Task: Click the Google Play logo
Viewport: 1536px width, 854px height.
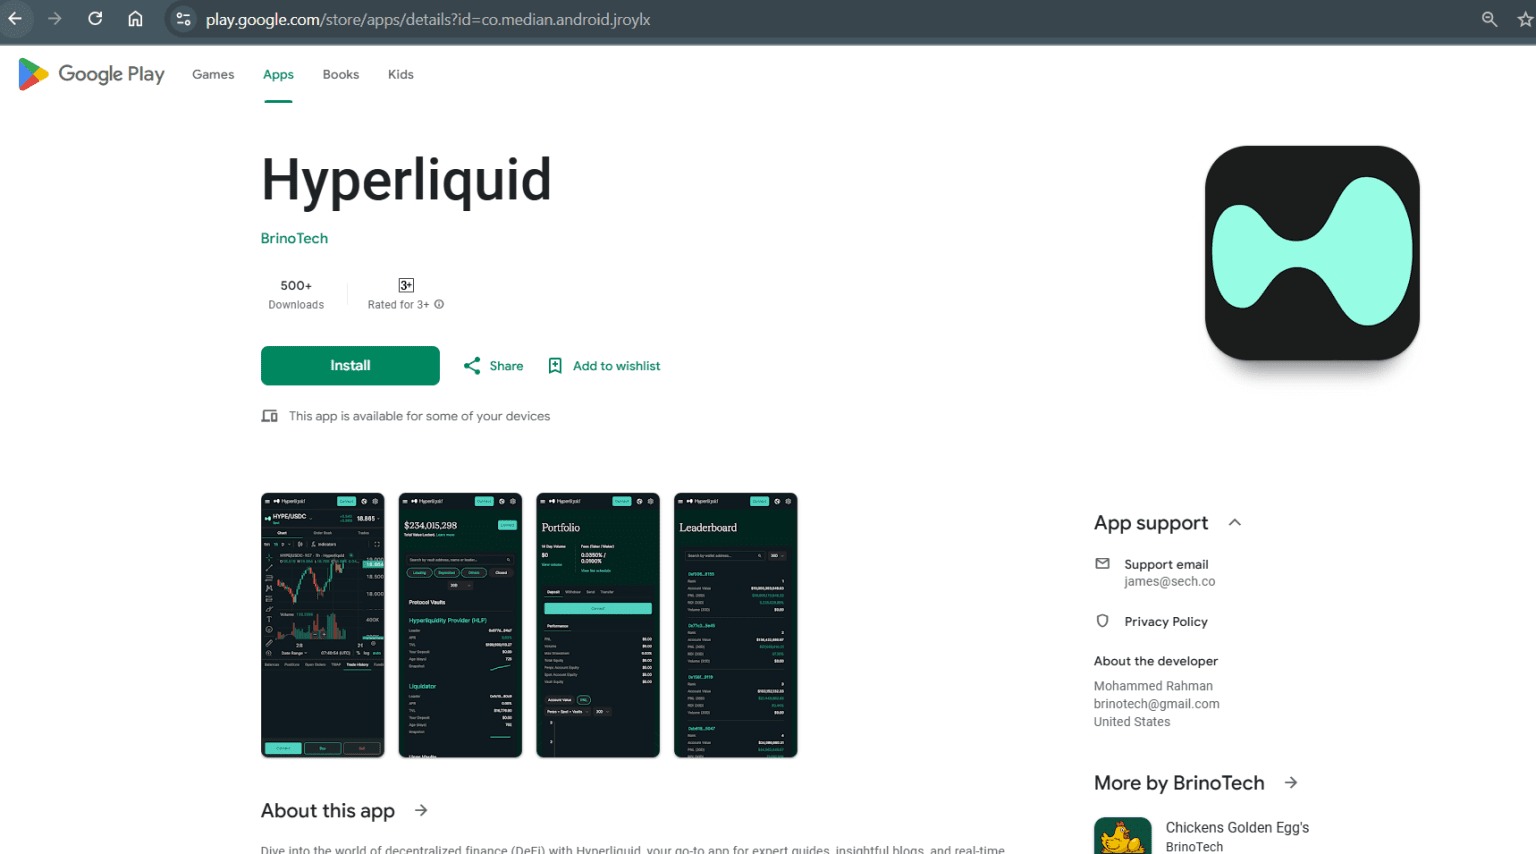Action: 91,74
